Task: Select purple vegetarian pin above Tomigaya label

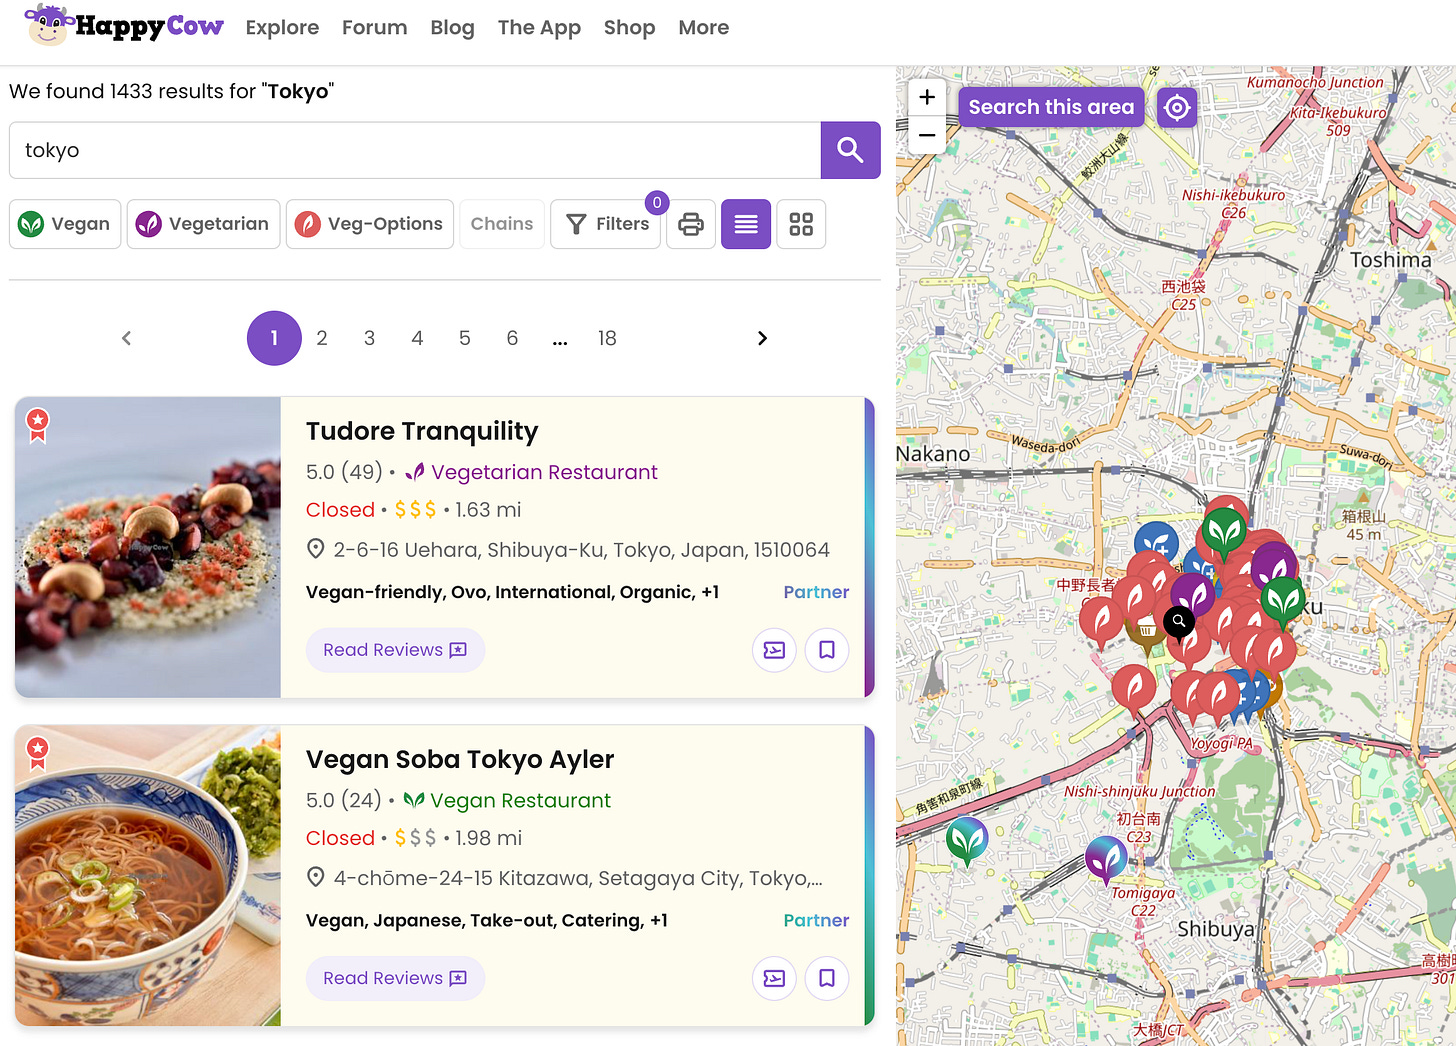Action: coord(1106,858)
